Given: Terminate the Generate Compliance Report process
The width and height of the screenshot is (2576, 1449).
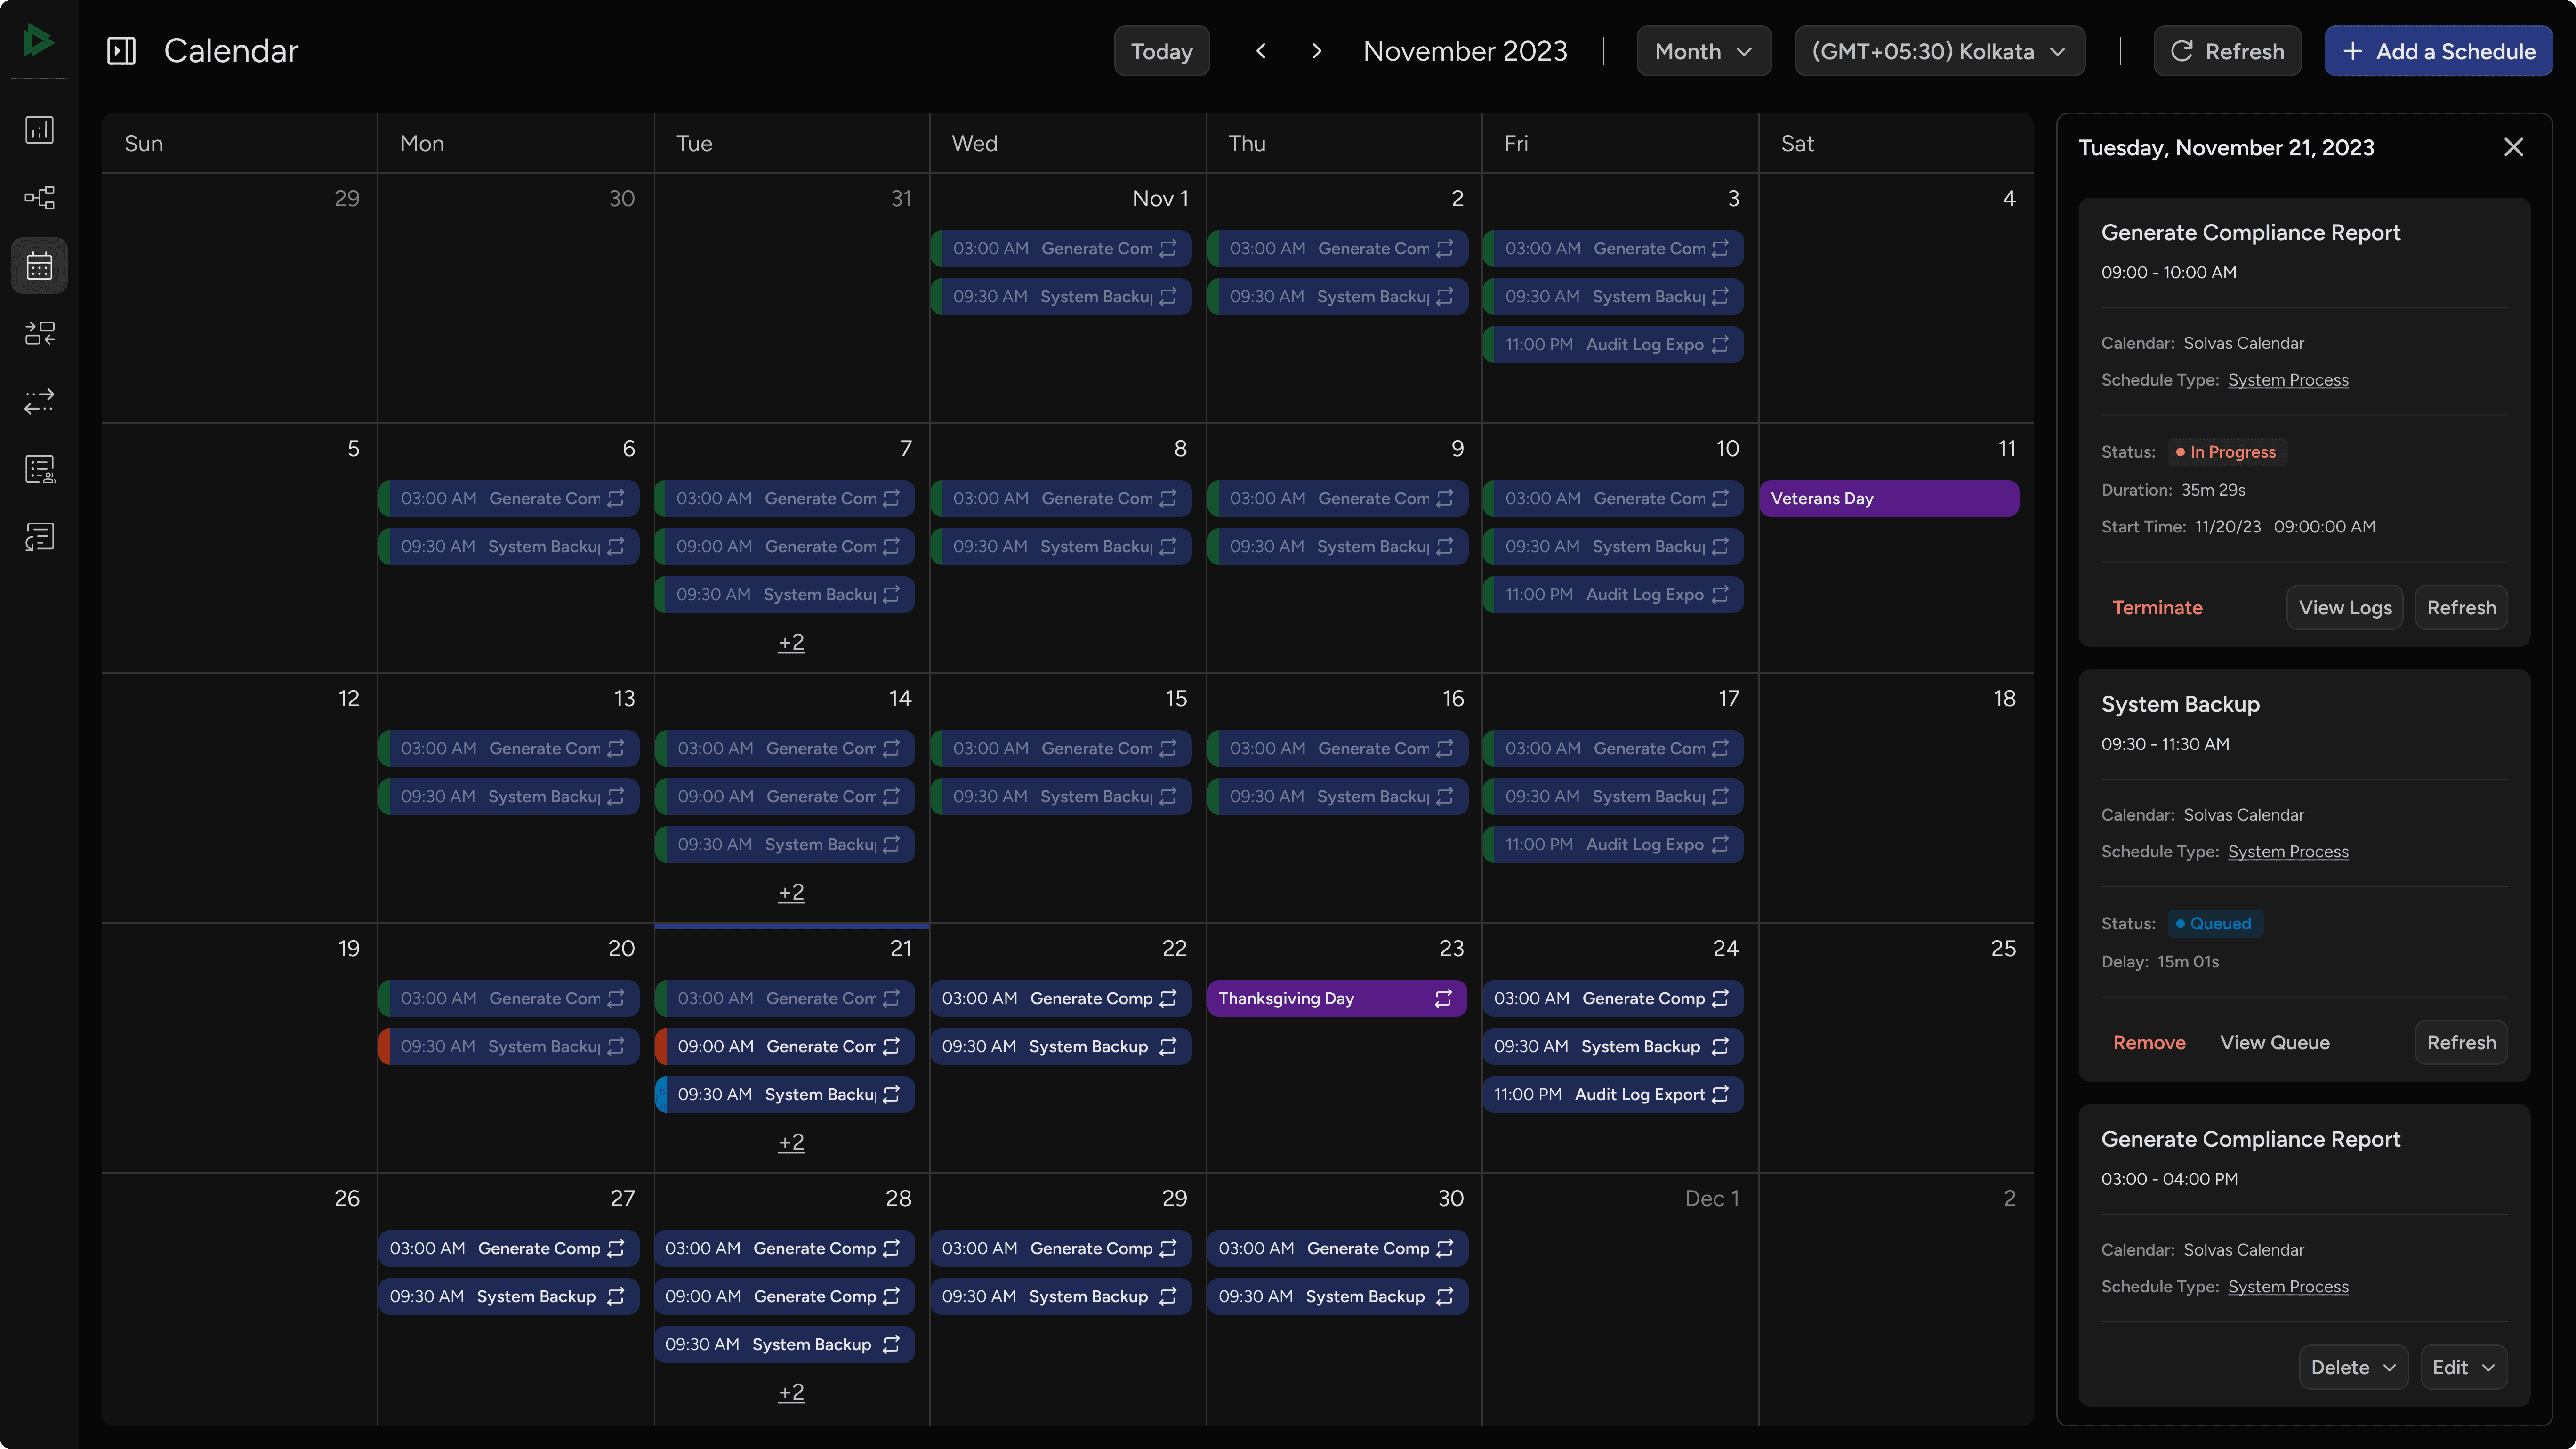Looking at the screenshot, I should [x=2157, y=607].
